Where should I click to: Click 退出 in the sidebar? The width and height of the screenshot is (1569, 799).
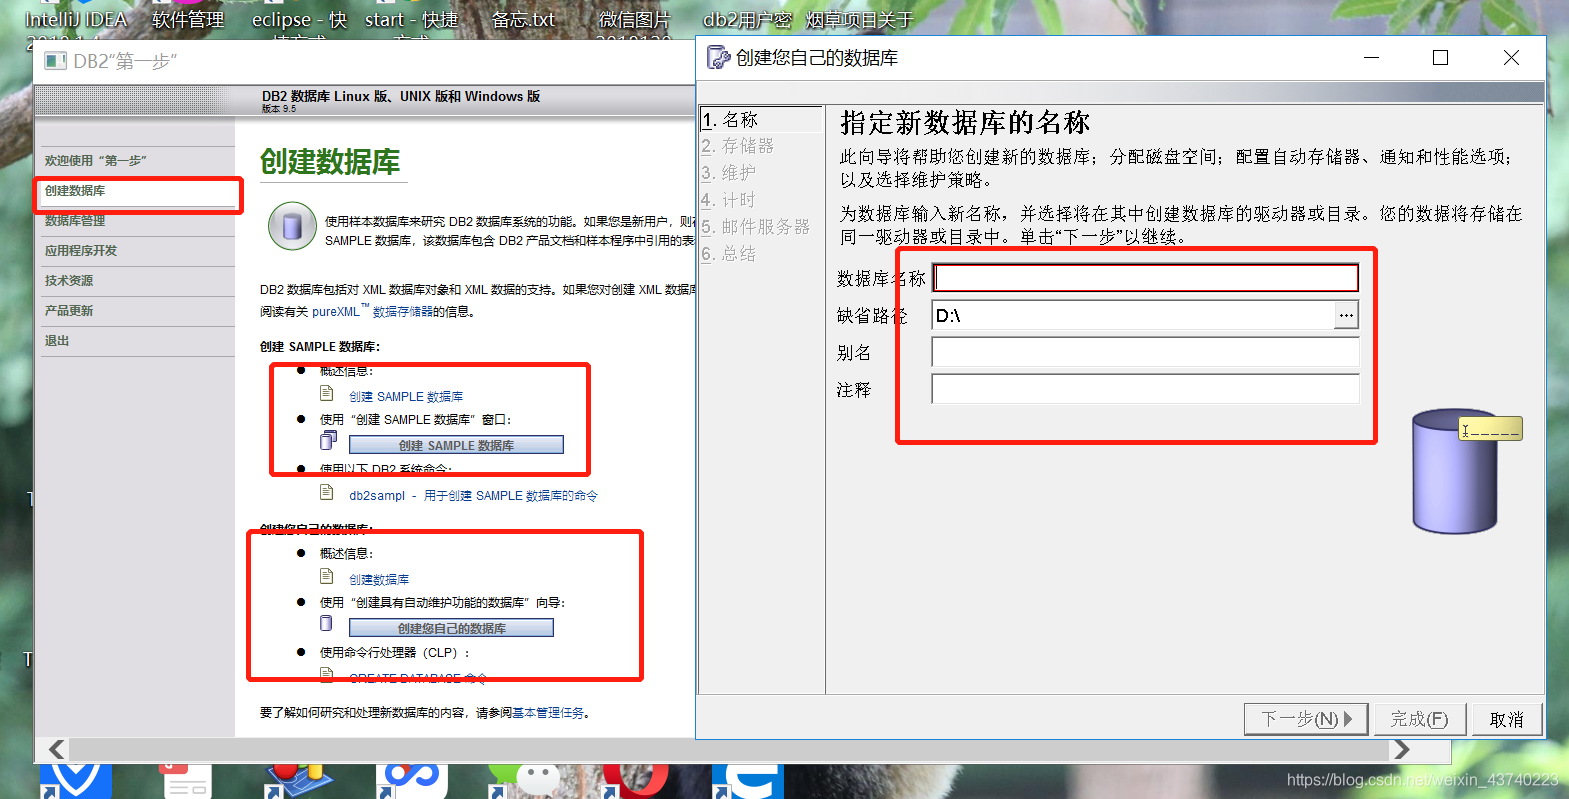[57, 341]
